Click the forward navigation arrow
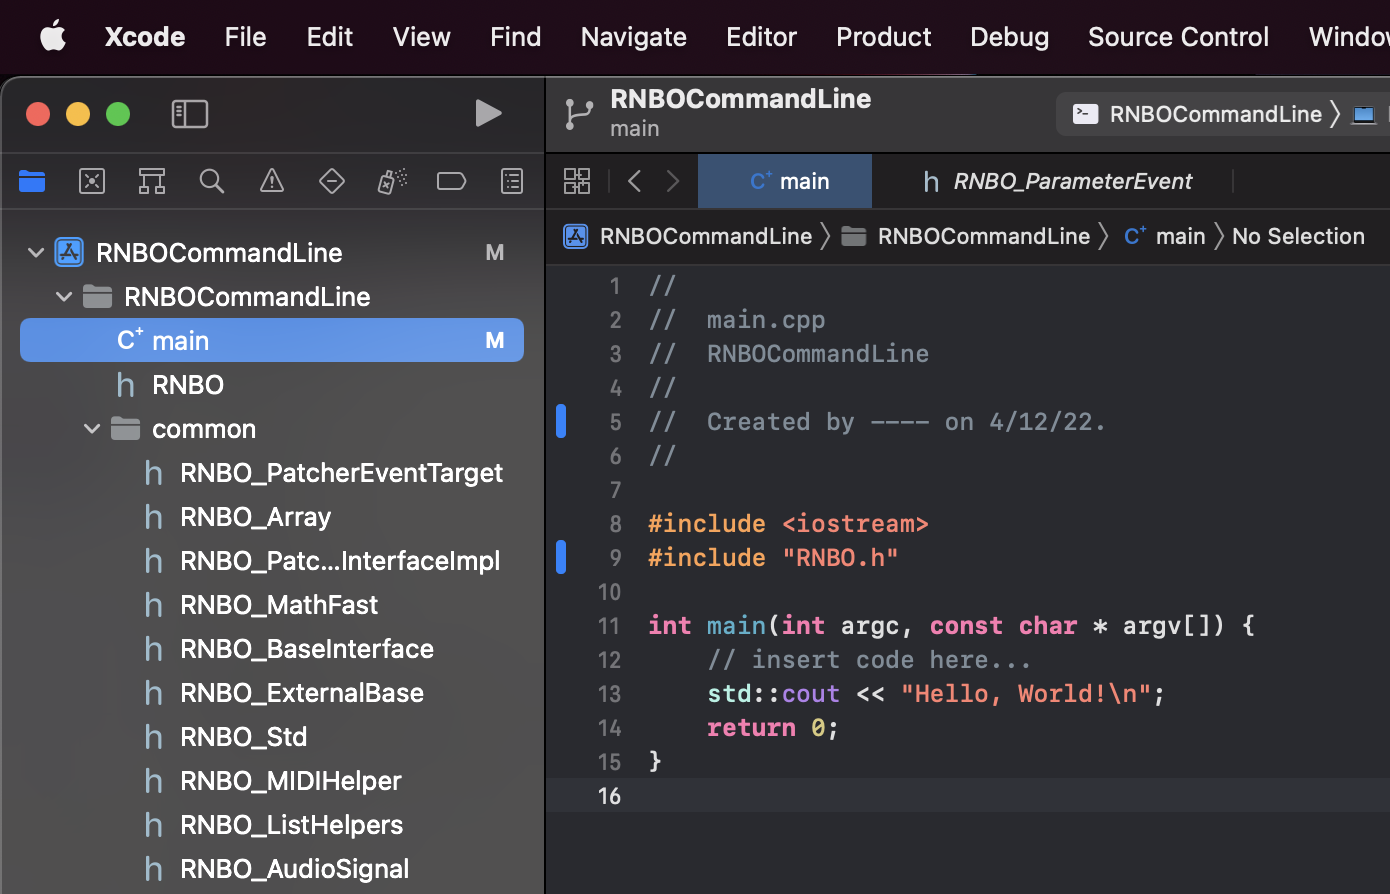This screenshot has height=894, width=1390. click(671, 181)
